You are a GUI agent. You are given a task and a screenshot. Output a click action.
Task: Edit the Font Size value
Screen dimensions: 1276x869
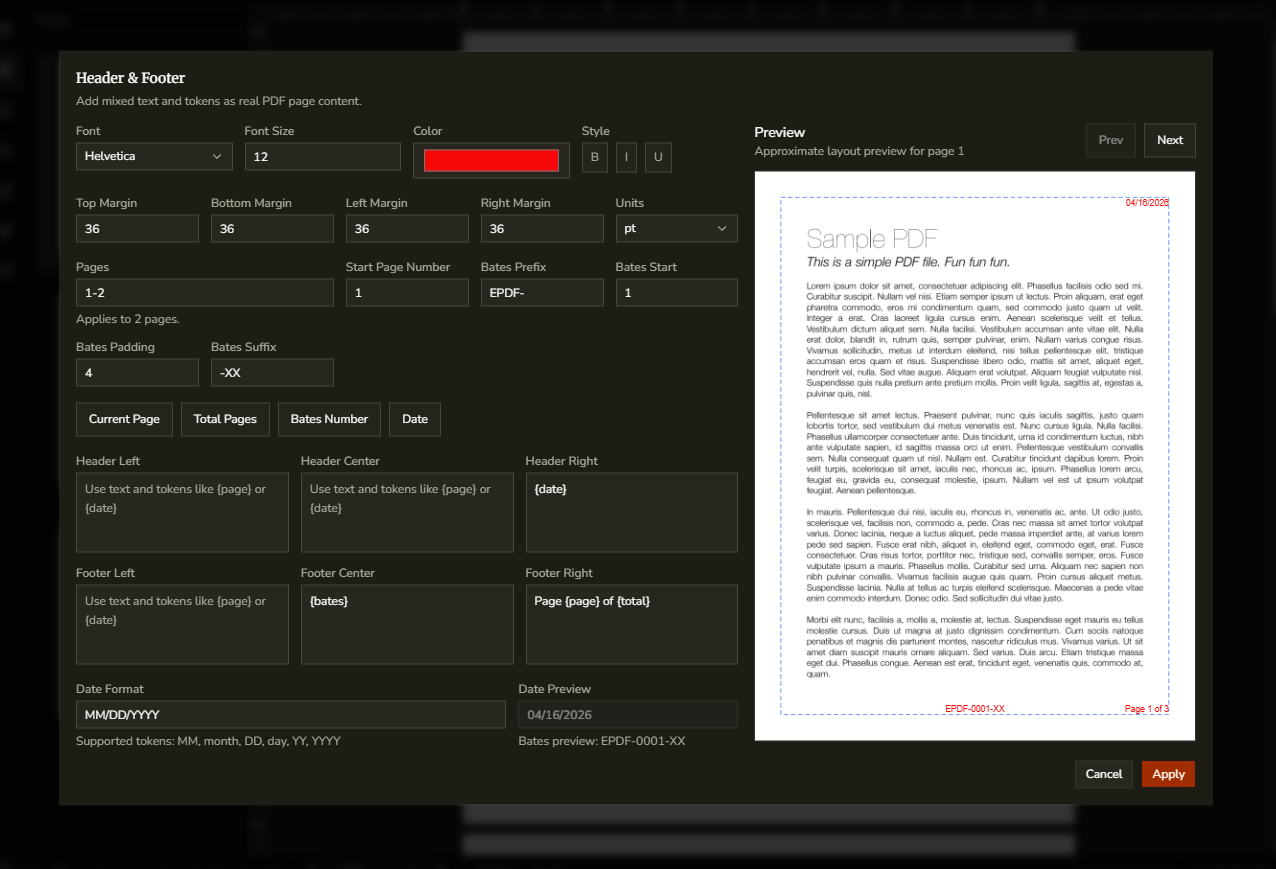pos(322,156)
